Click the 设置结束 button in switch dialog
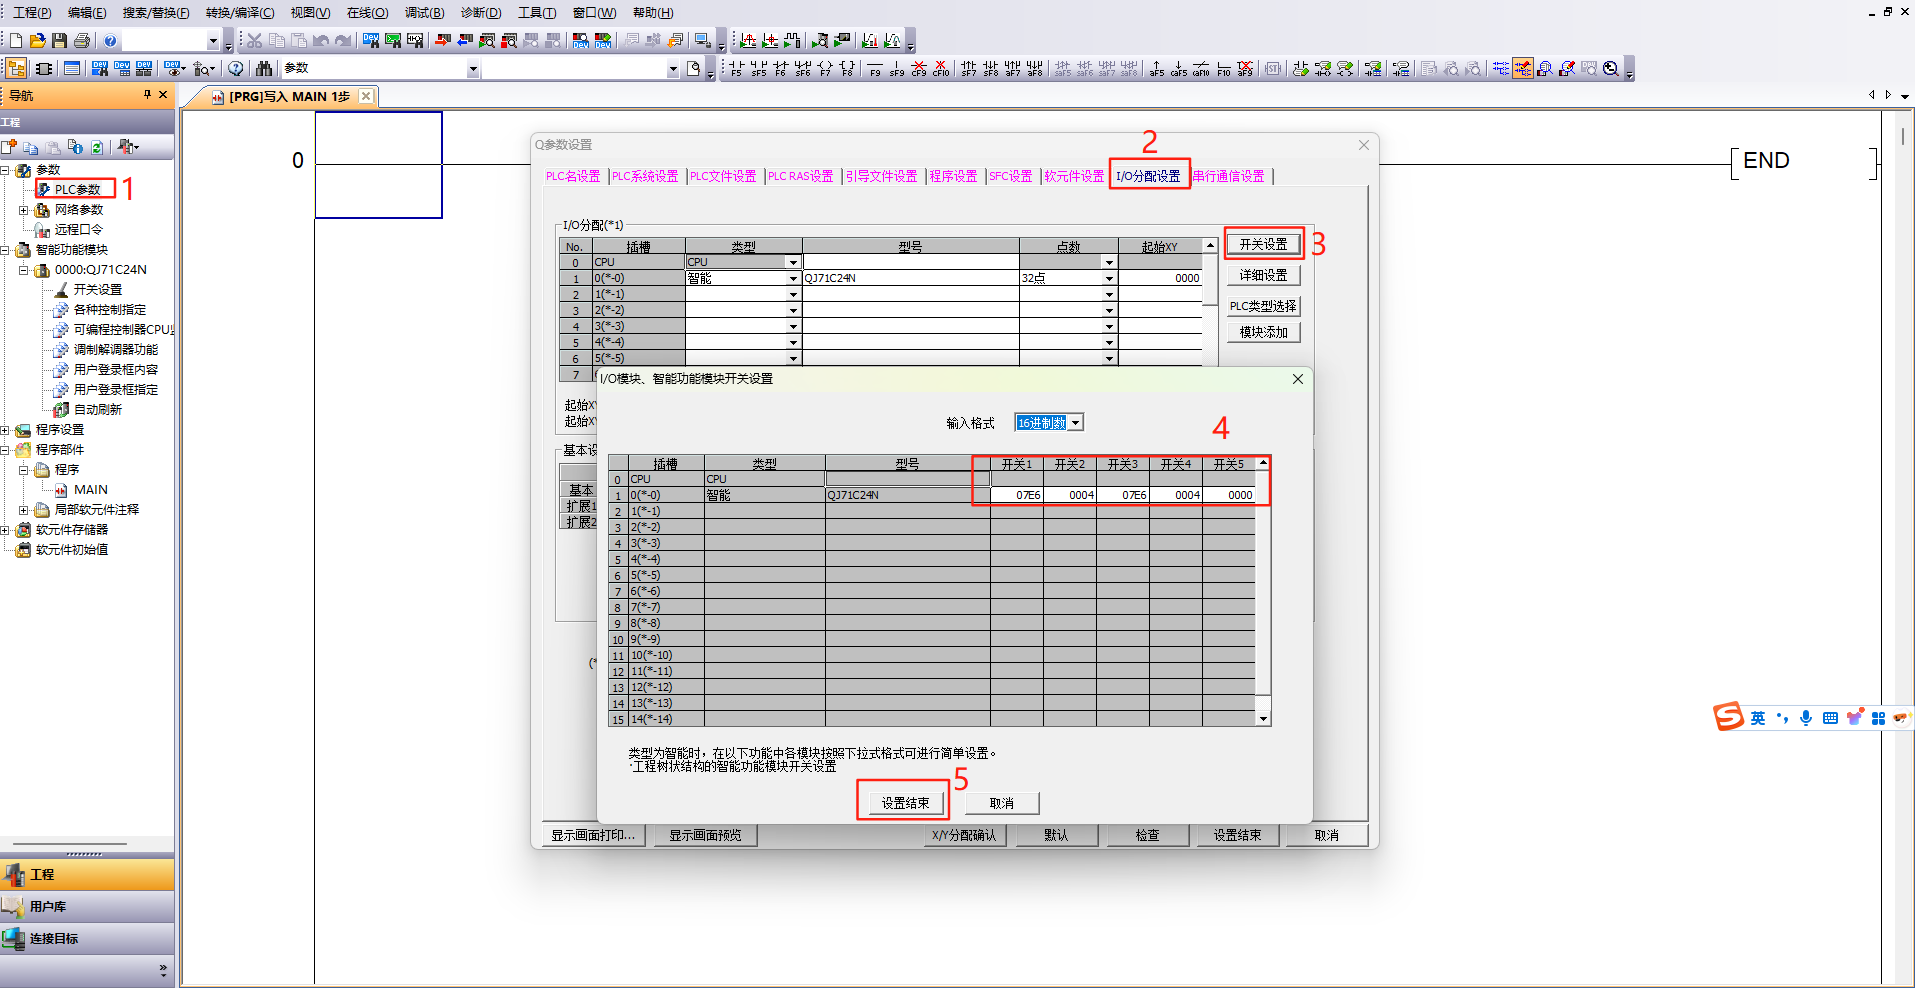Screen dimensions: 1915x988 (905, 803)
